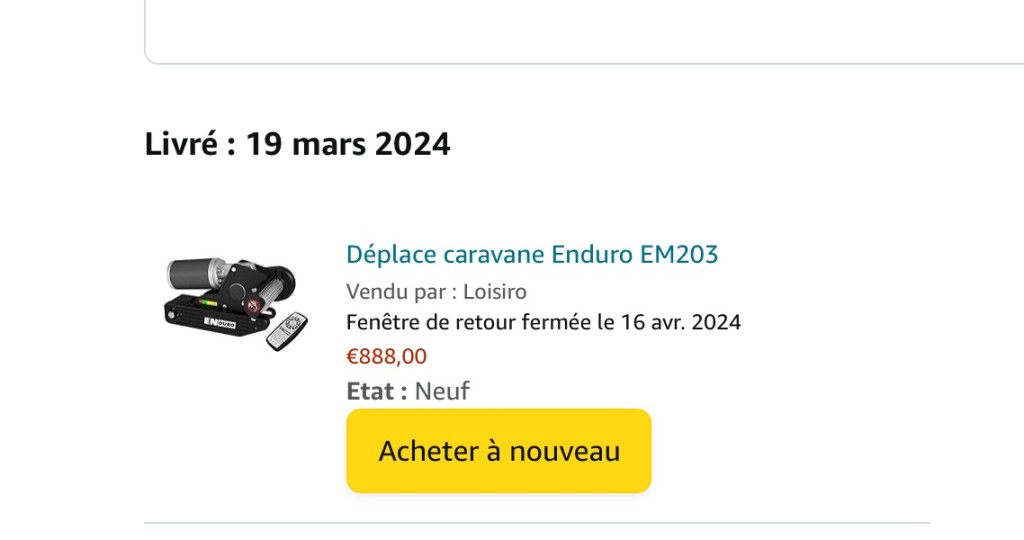
Task: Select the seller name Loisiro
Action: pos(495,292)
